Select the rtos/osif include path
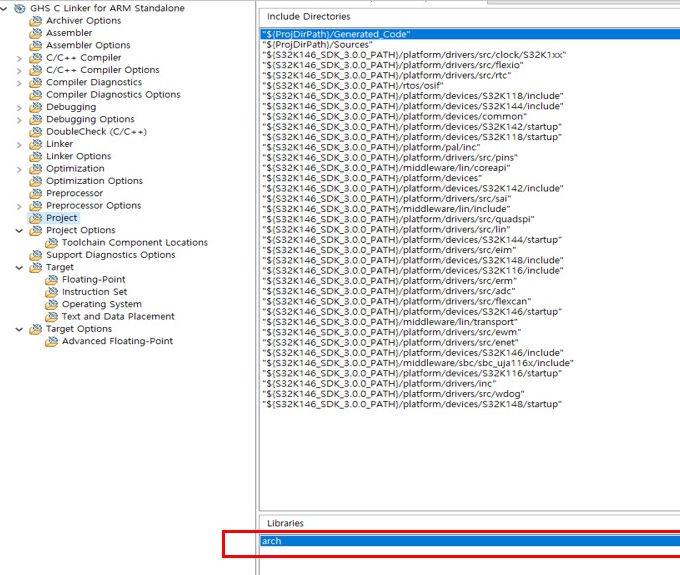This screenshot has height=575, width=680. 353,86
